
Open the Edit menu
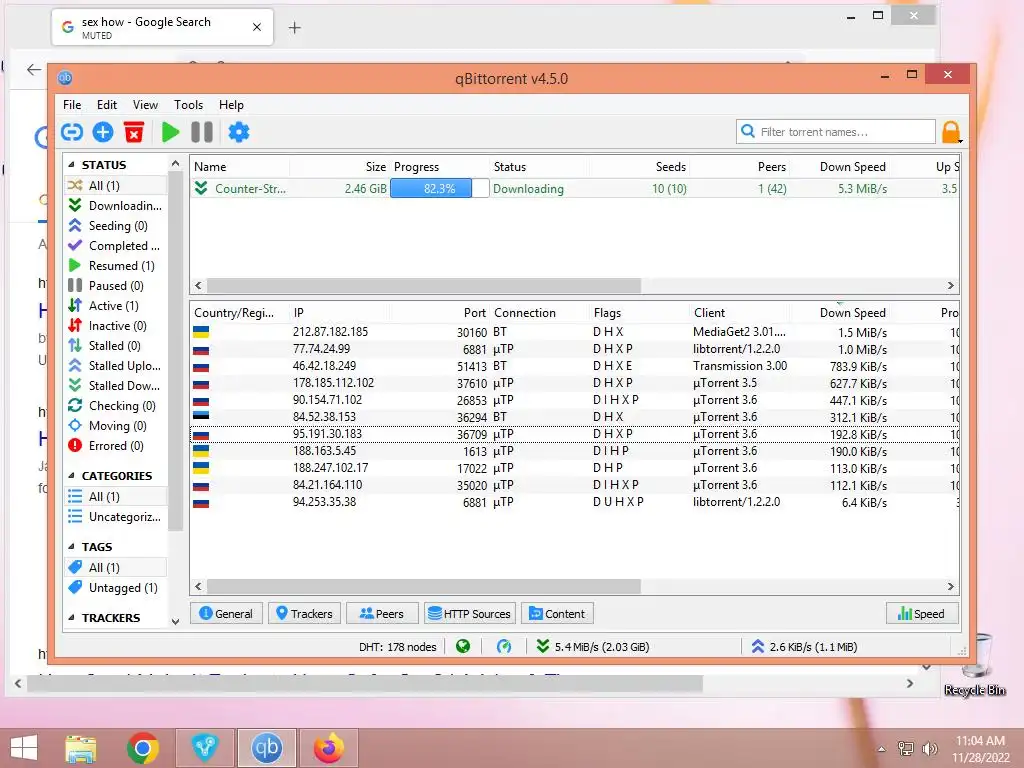(x=106, y=104)
